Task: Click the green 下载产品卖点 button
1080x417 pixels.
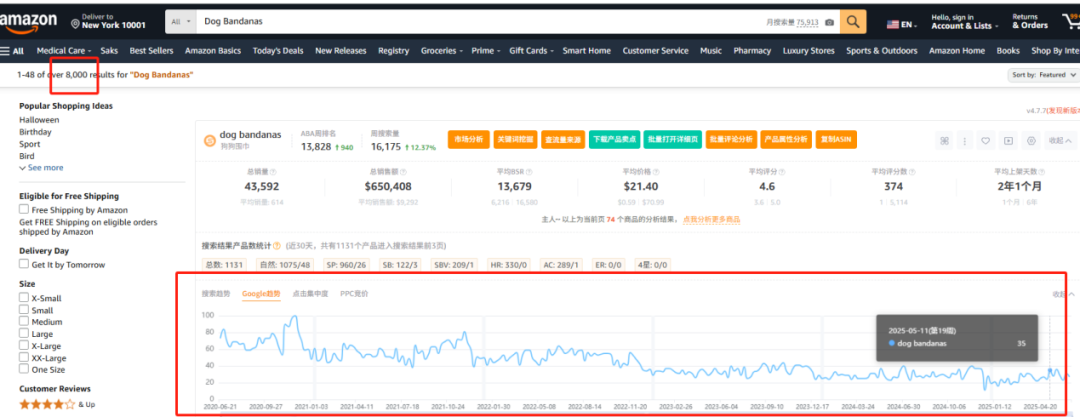Action: coord(614,139)
